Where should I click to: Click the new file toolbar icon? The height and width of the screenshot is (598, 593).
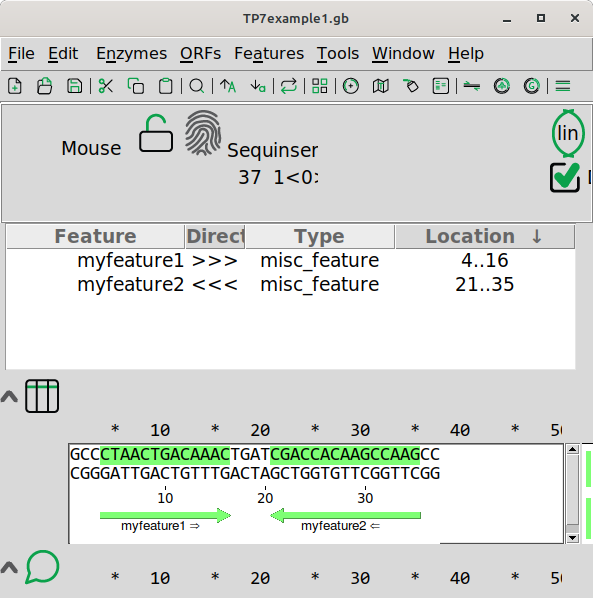coord(14,86)
